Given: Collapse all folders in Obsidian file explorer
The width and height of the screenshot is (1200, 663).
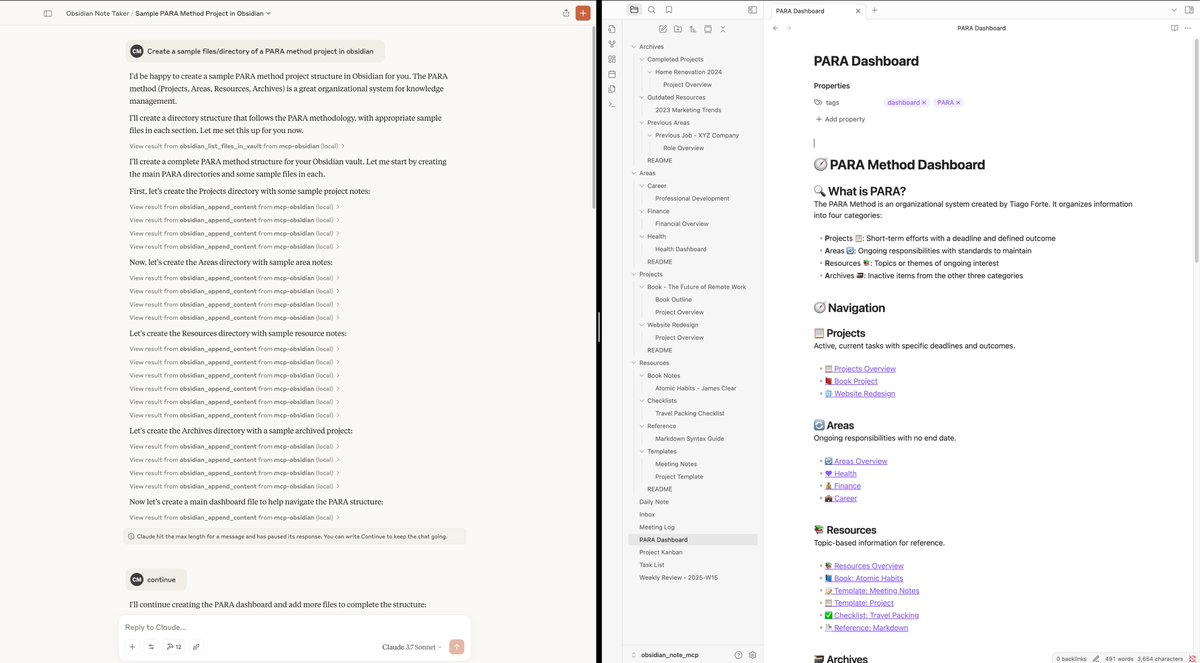Looking at the screenshot, I should pyautogui.click(x=723, y=29).
